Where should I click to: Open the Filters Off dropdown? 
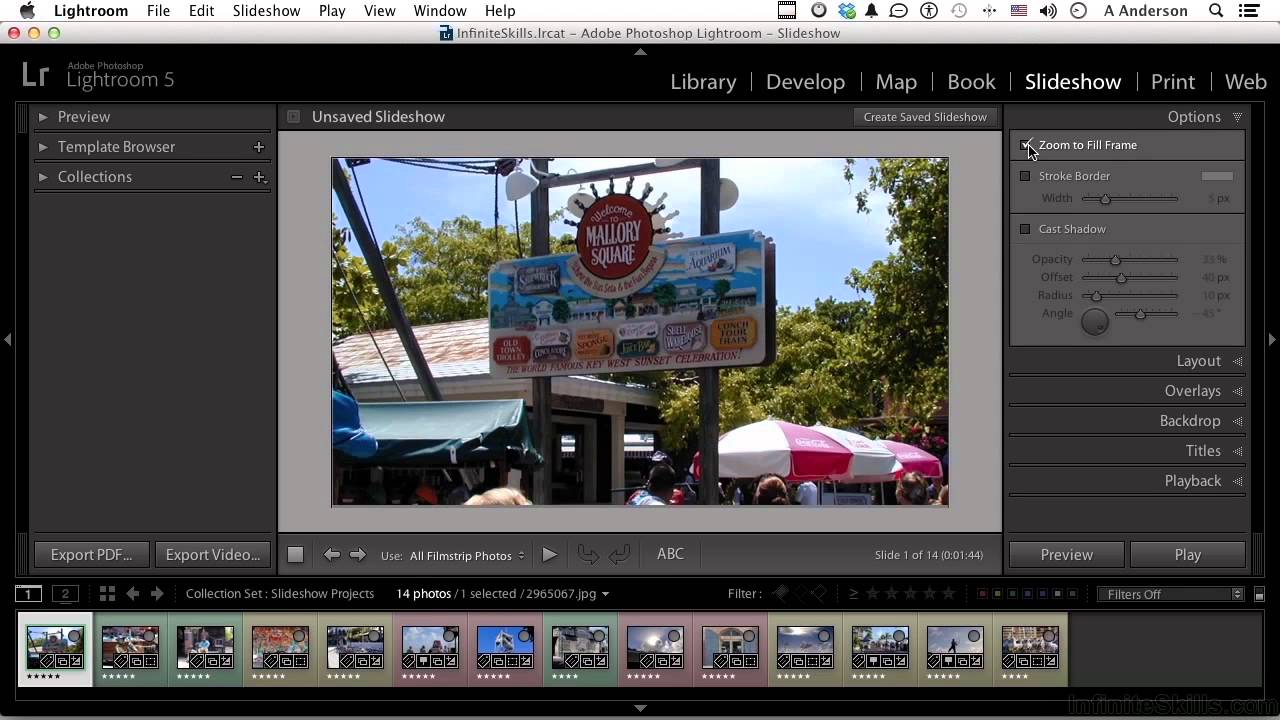tap(1170, 594)
